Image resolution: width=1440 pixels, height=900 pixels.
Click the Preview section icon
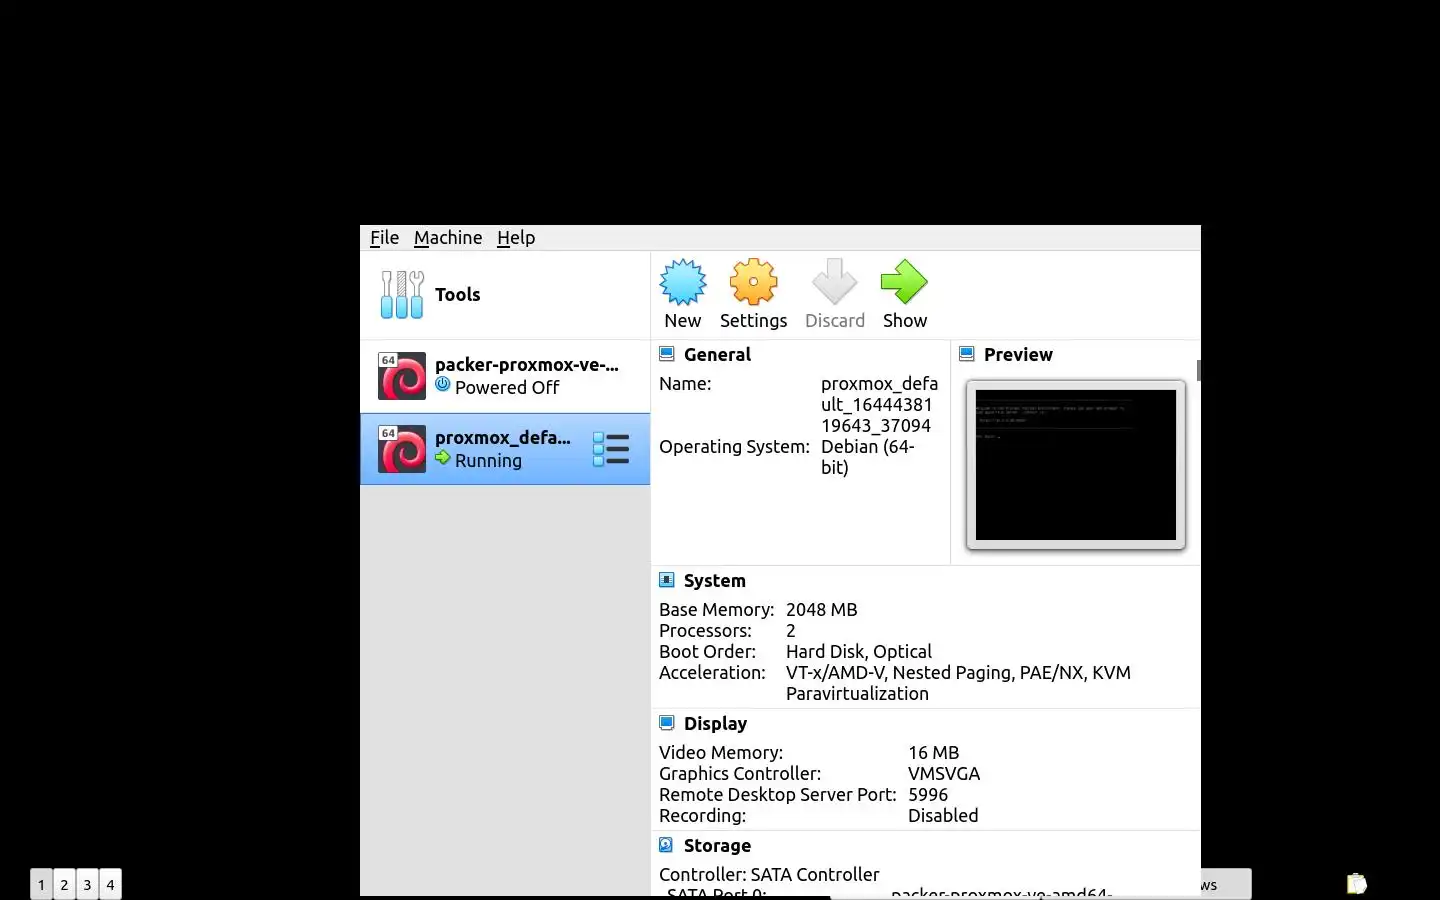point(967,354)
